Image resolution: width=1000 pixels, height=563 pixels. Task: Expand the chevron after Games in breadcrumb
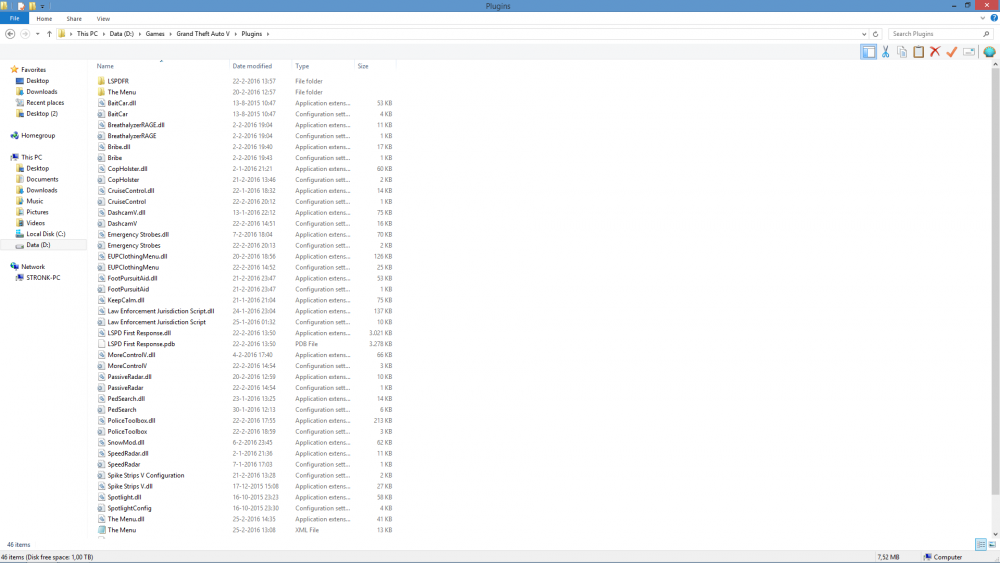coord(170,34)
